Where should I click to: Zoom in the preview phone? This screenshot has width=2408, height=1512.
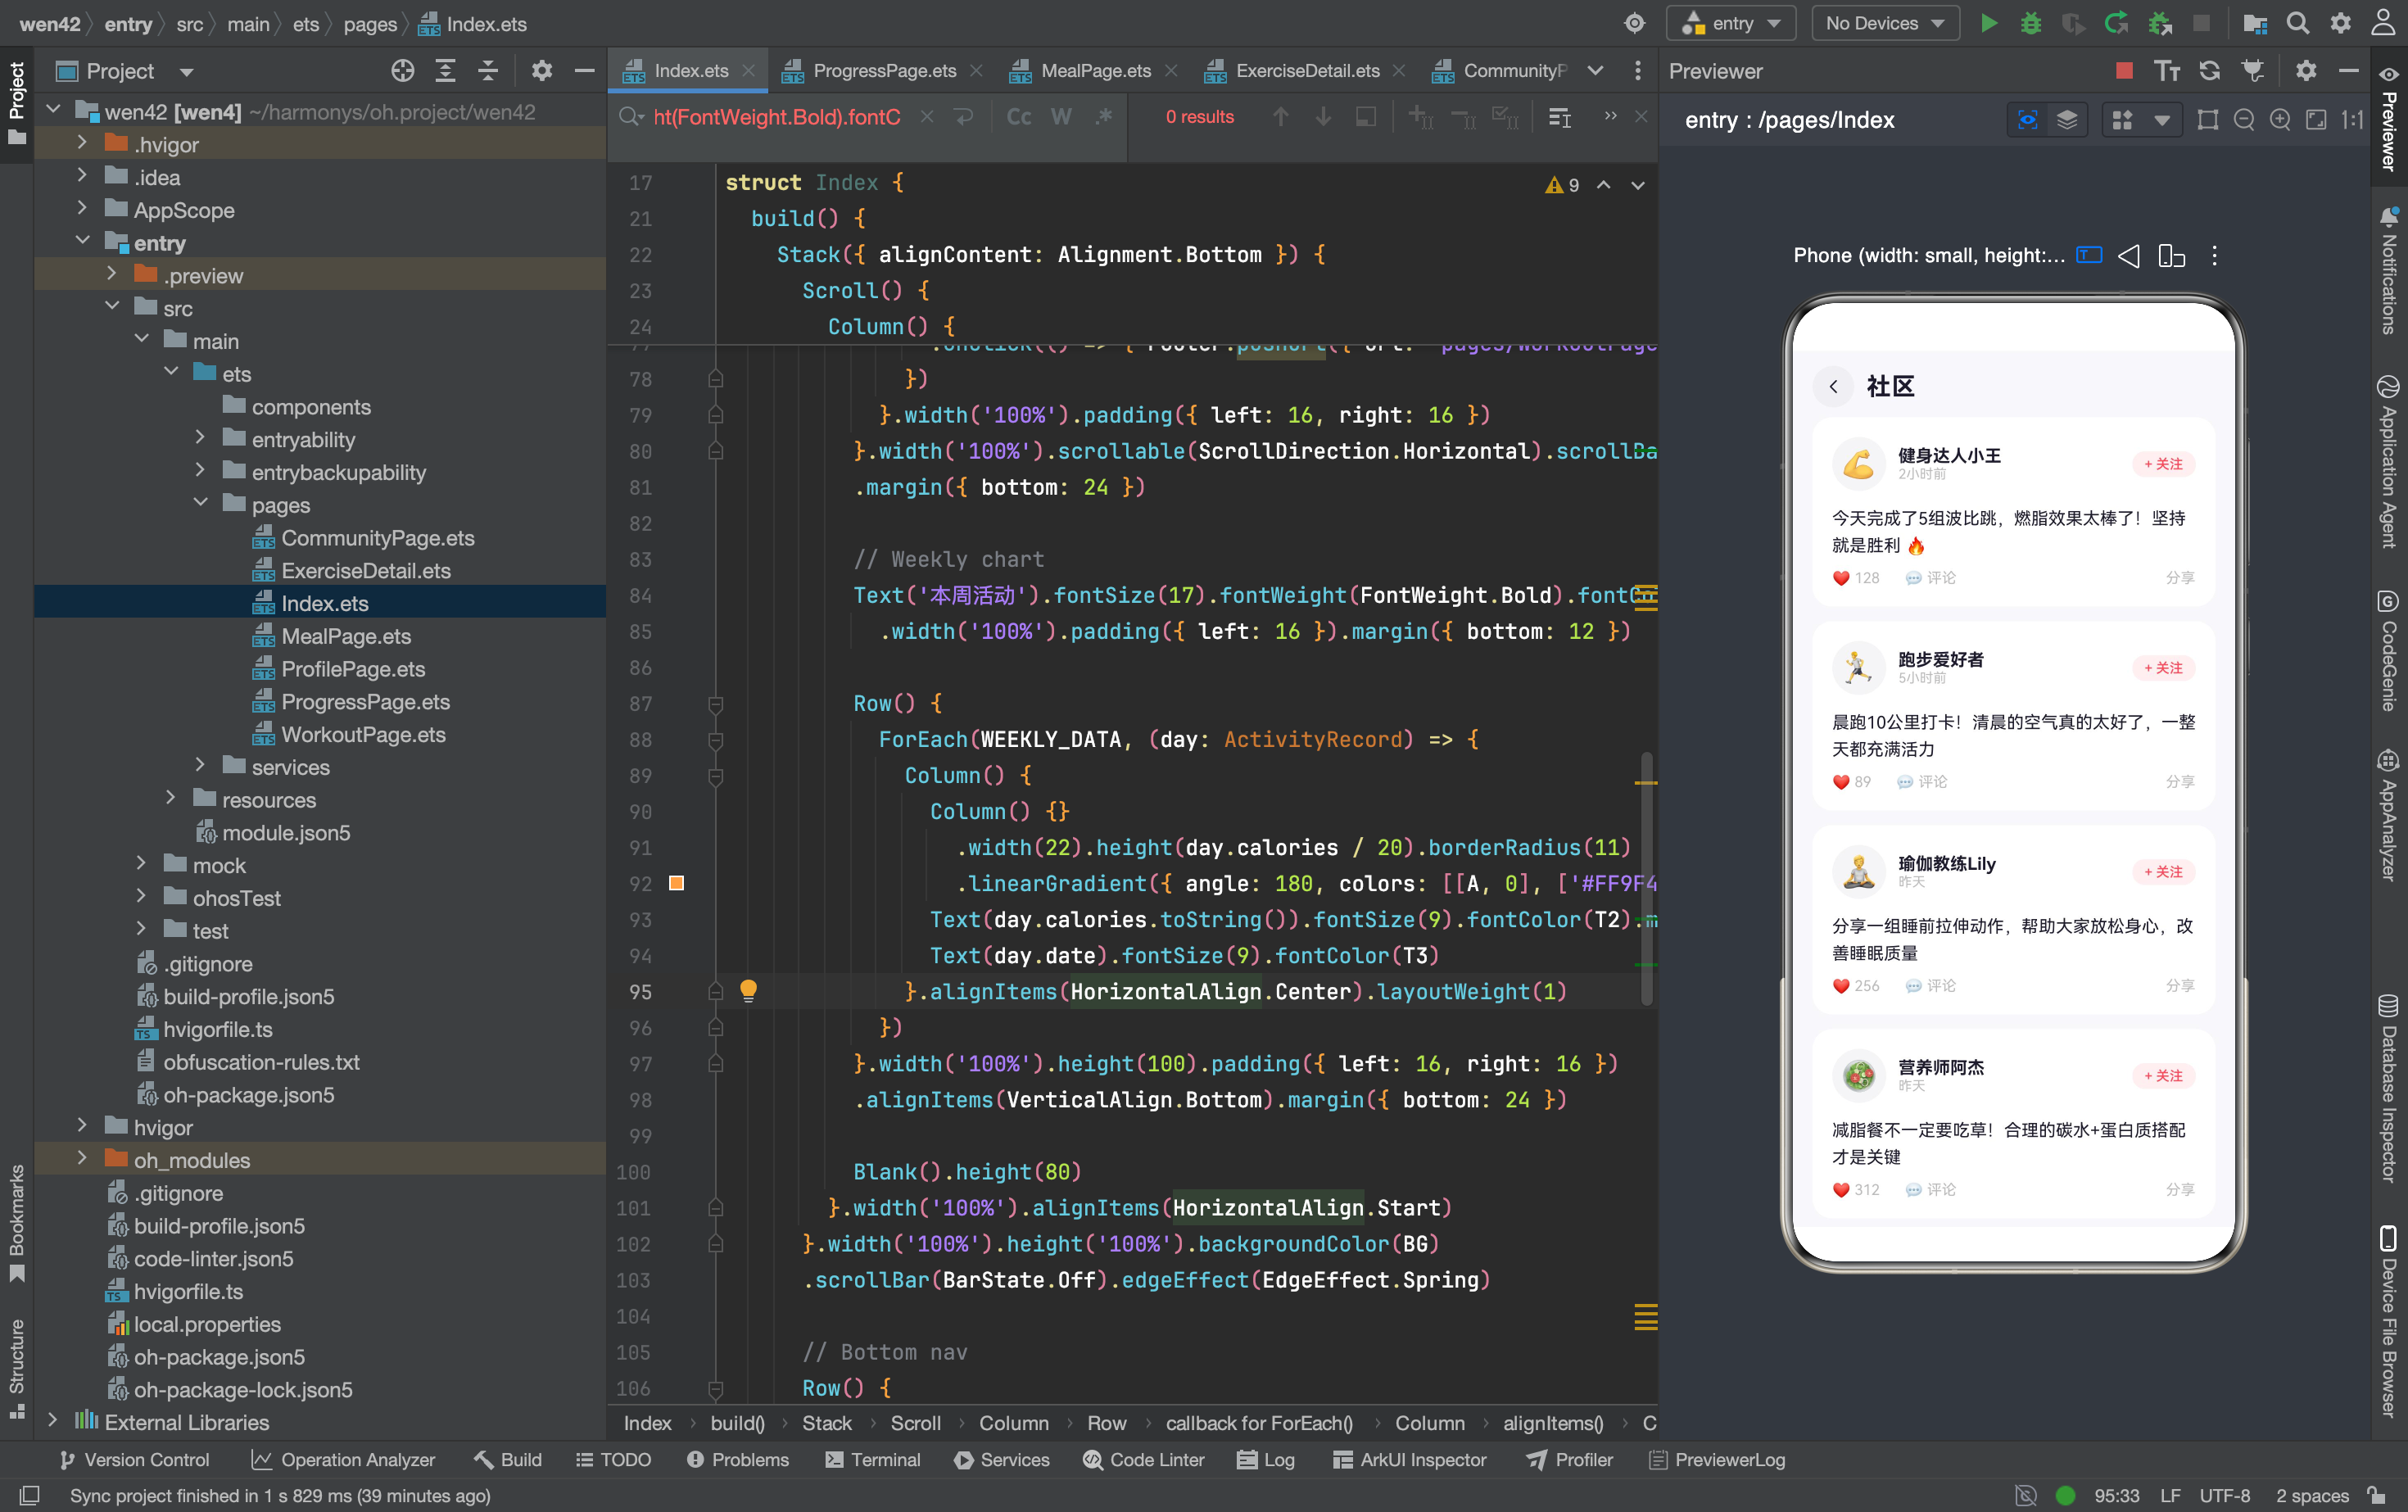pos(2279,120)
